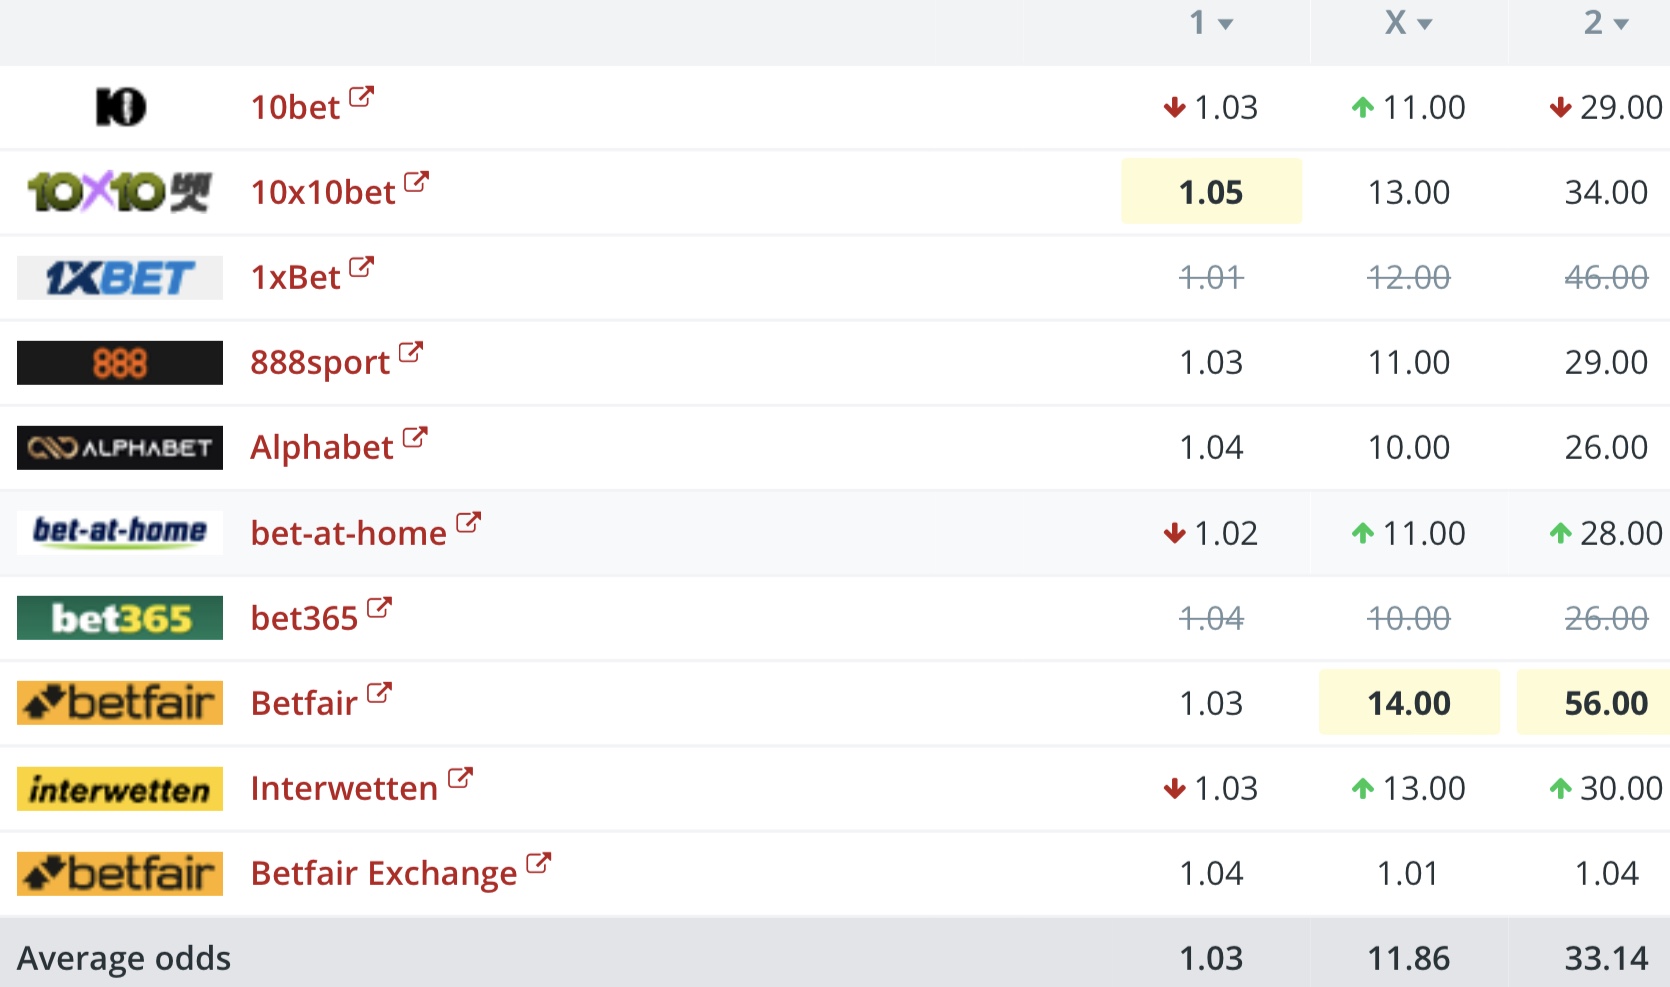Click the 10bet logo icon
This screenshot has height=987, width=1670.
pyautogui.click(x=120, y=107)
